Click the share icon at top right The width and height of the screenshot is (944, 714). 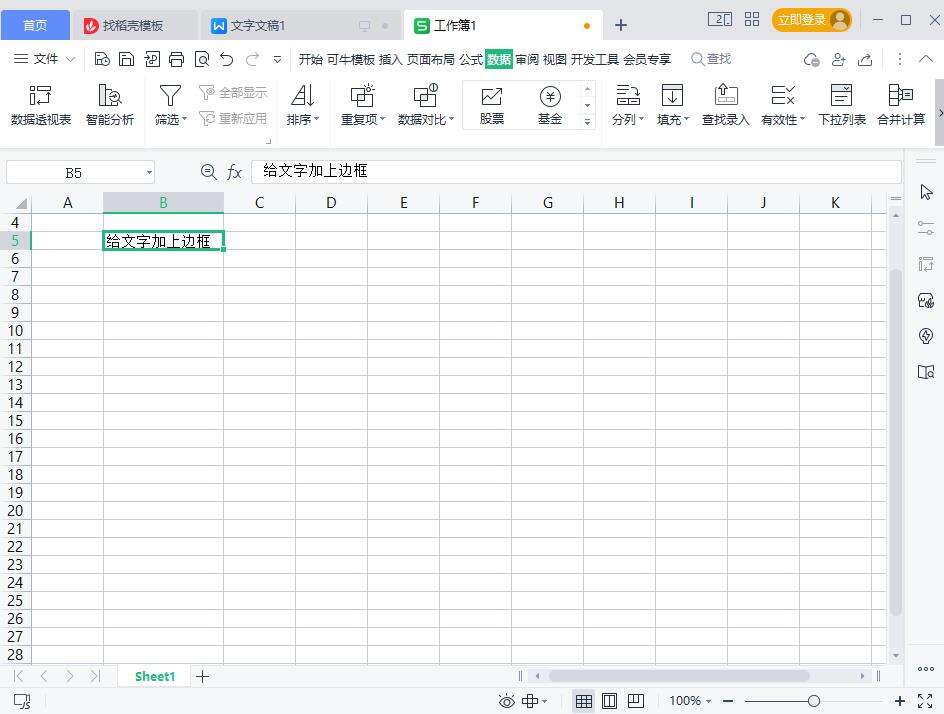865,59
